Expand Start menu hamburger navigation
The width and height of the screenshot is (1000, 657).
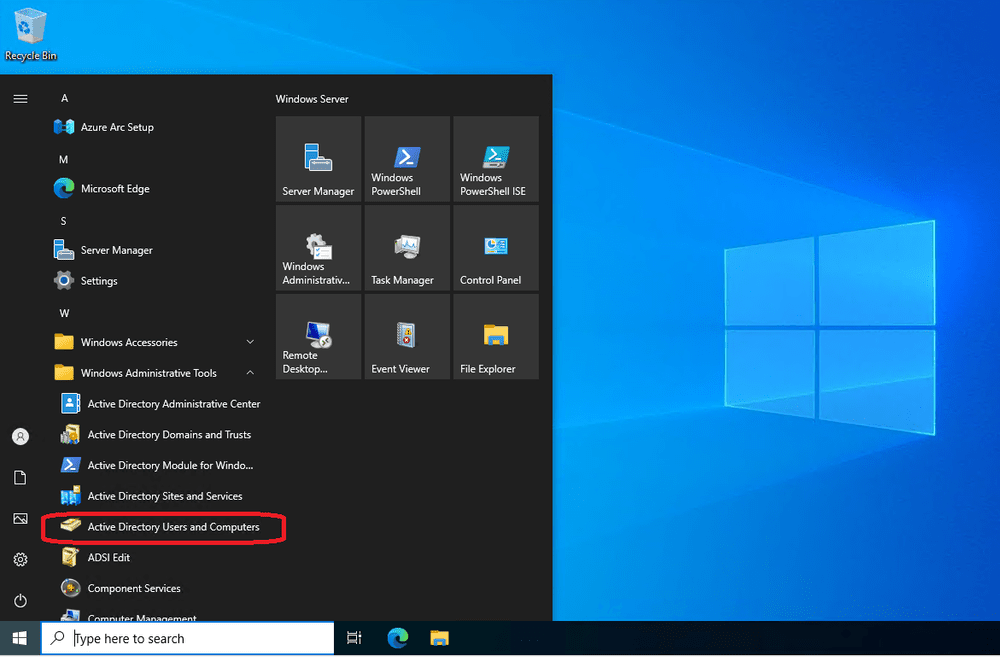click(x=20, y=99)
